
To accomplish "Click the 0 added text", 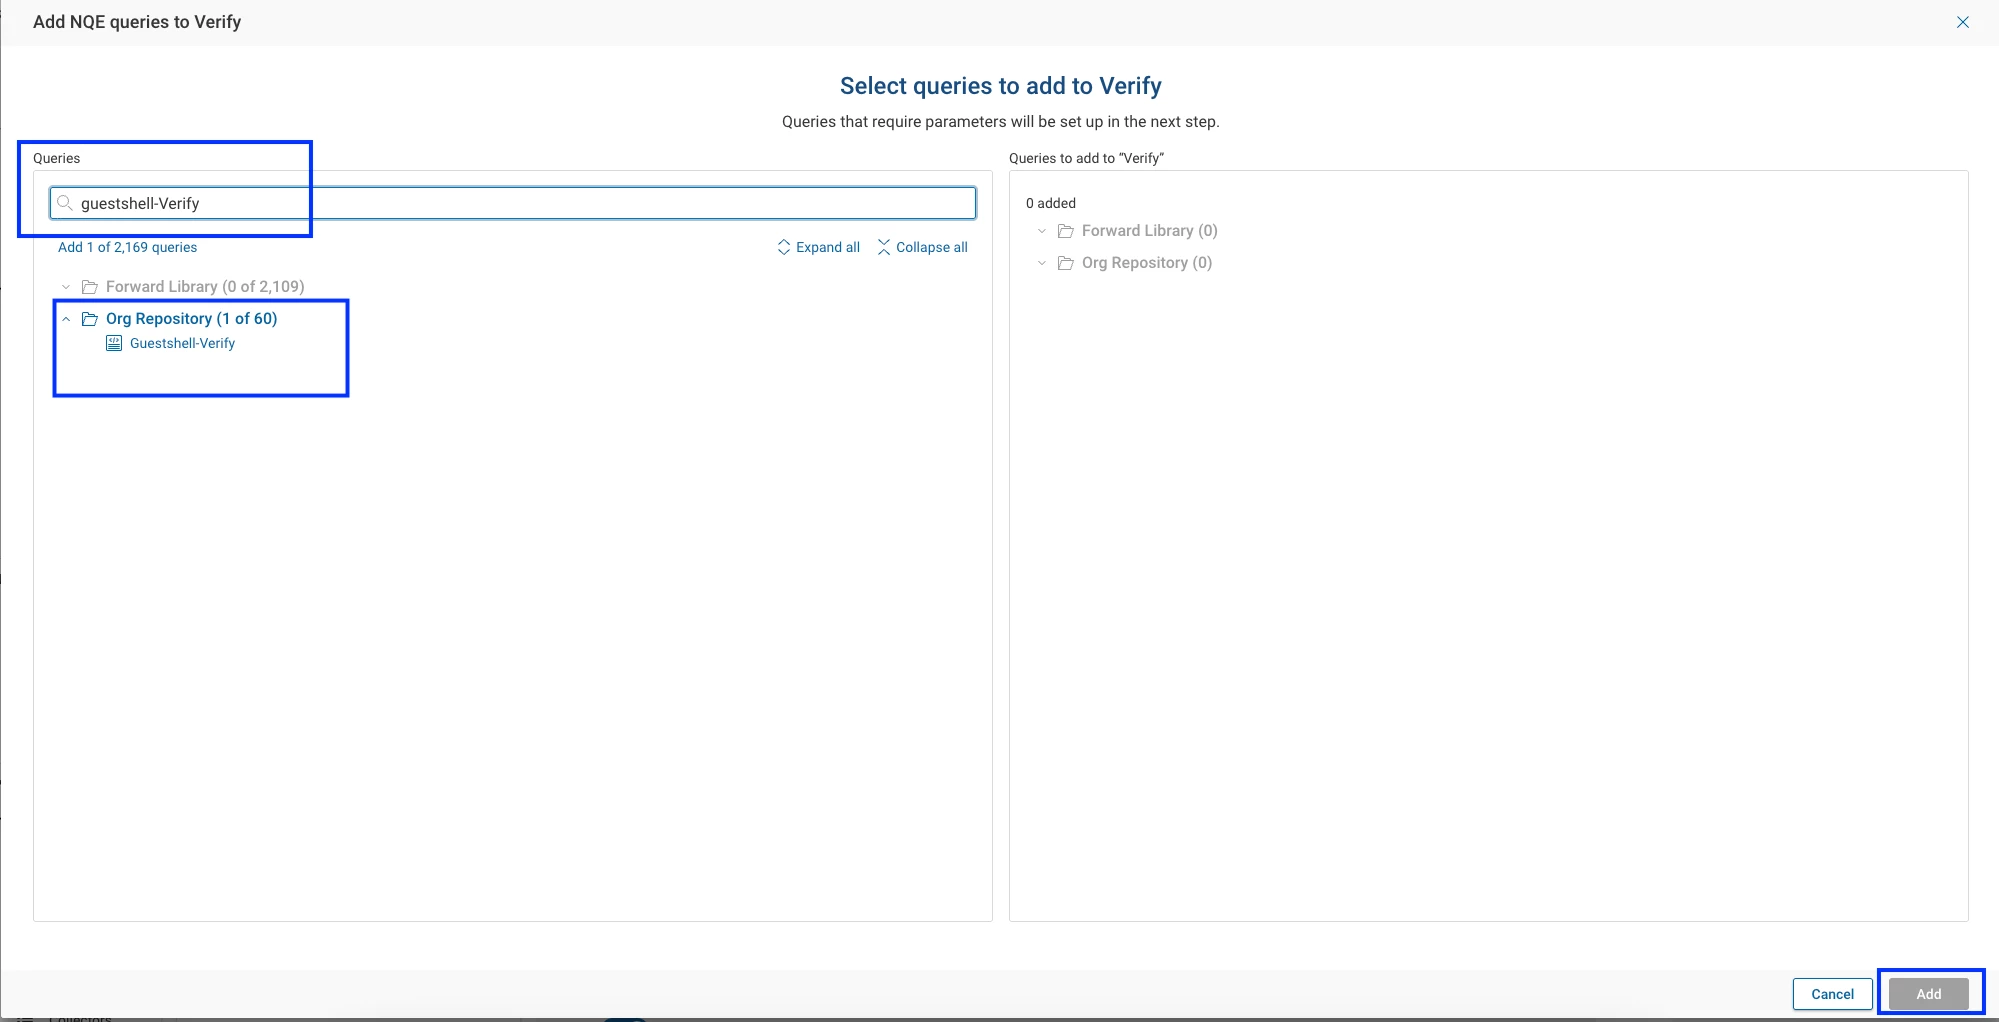I will coord(1050,203).
